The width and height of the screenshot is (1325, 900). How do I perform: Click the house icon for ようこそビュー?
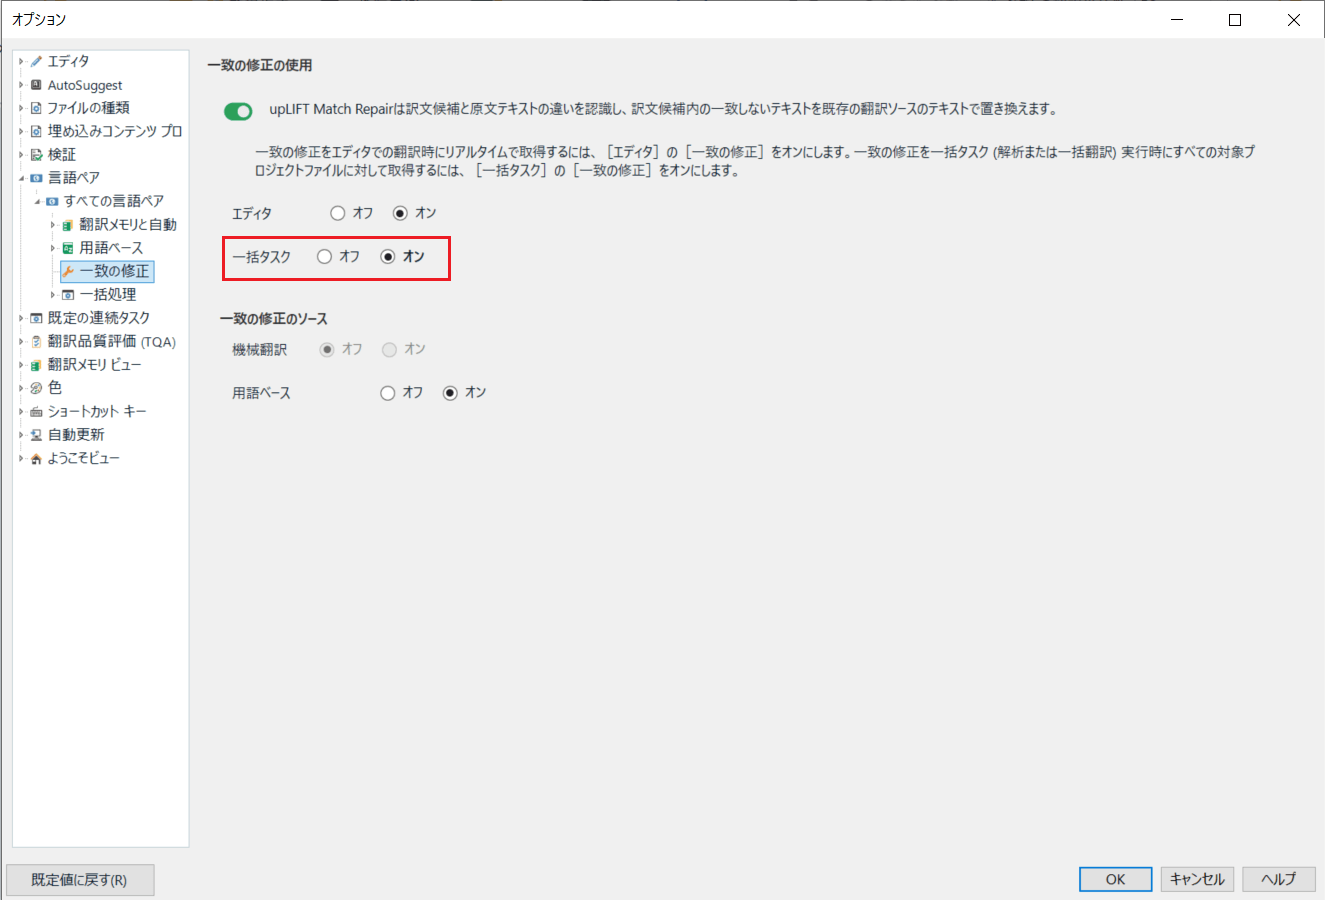tap(36, 459)
